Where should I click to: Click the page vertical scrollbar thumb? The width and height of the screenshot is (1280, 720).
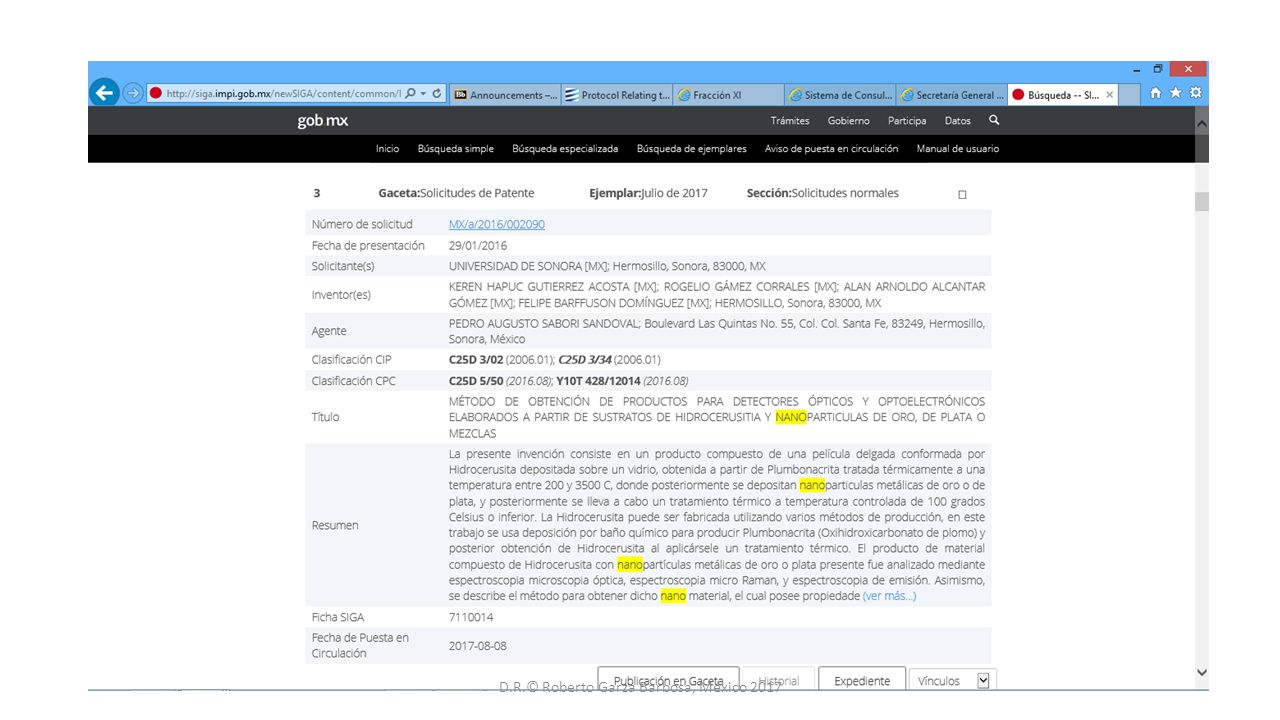click(1202, 201)
